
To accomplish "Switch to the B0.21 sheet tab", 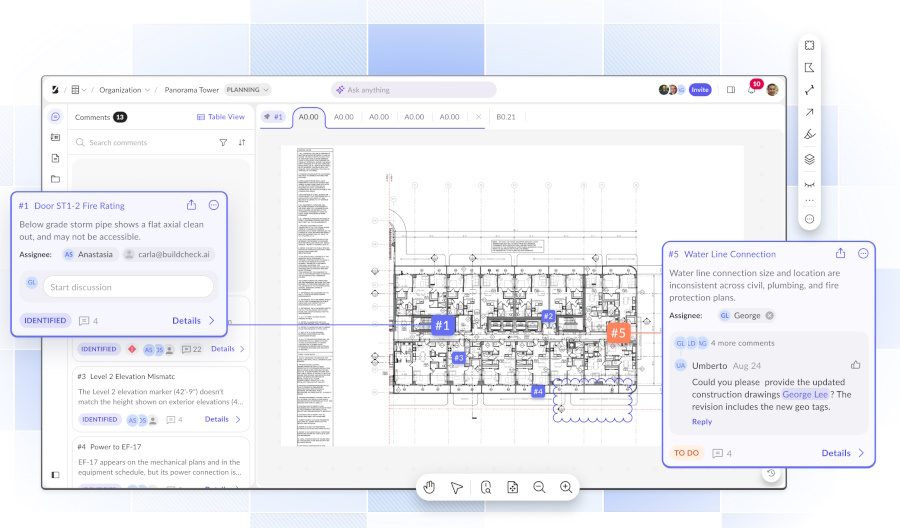I will tap(506, 117).
